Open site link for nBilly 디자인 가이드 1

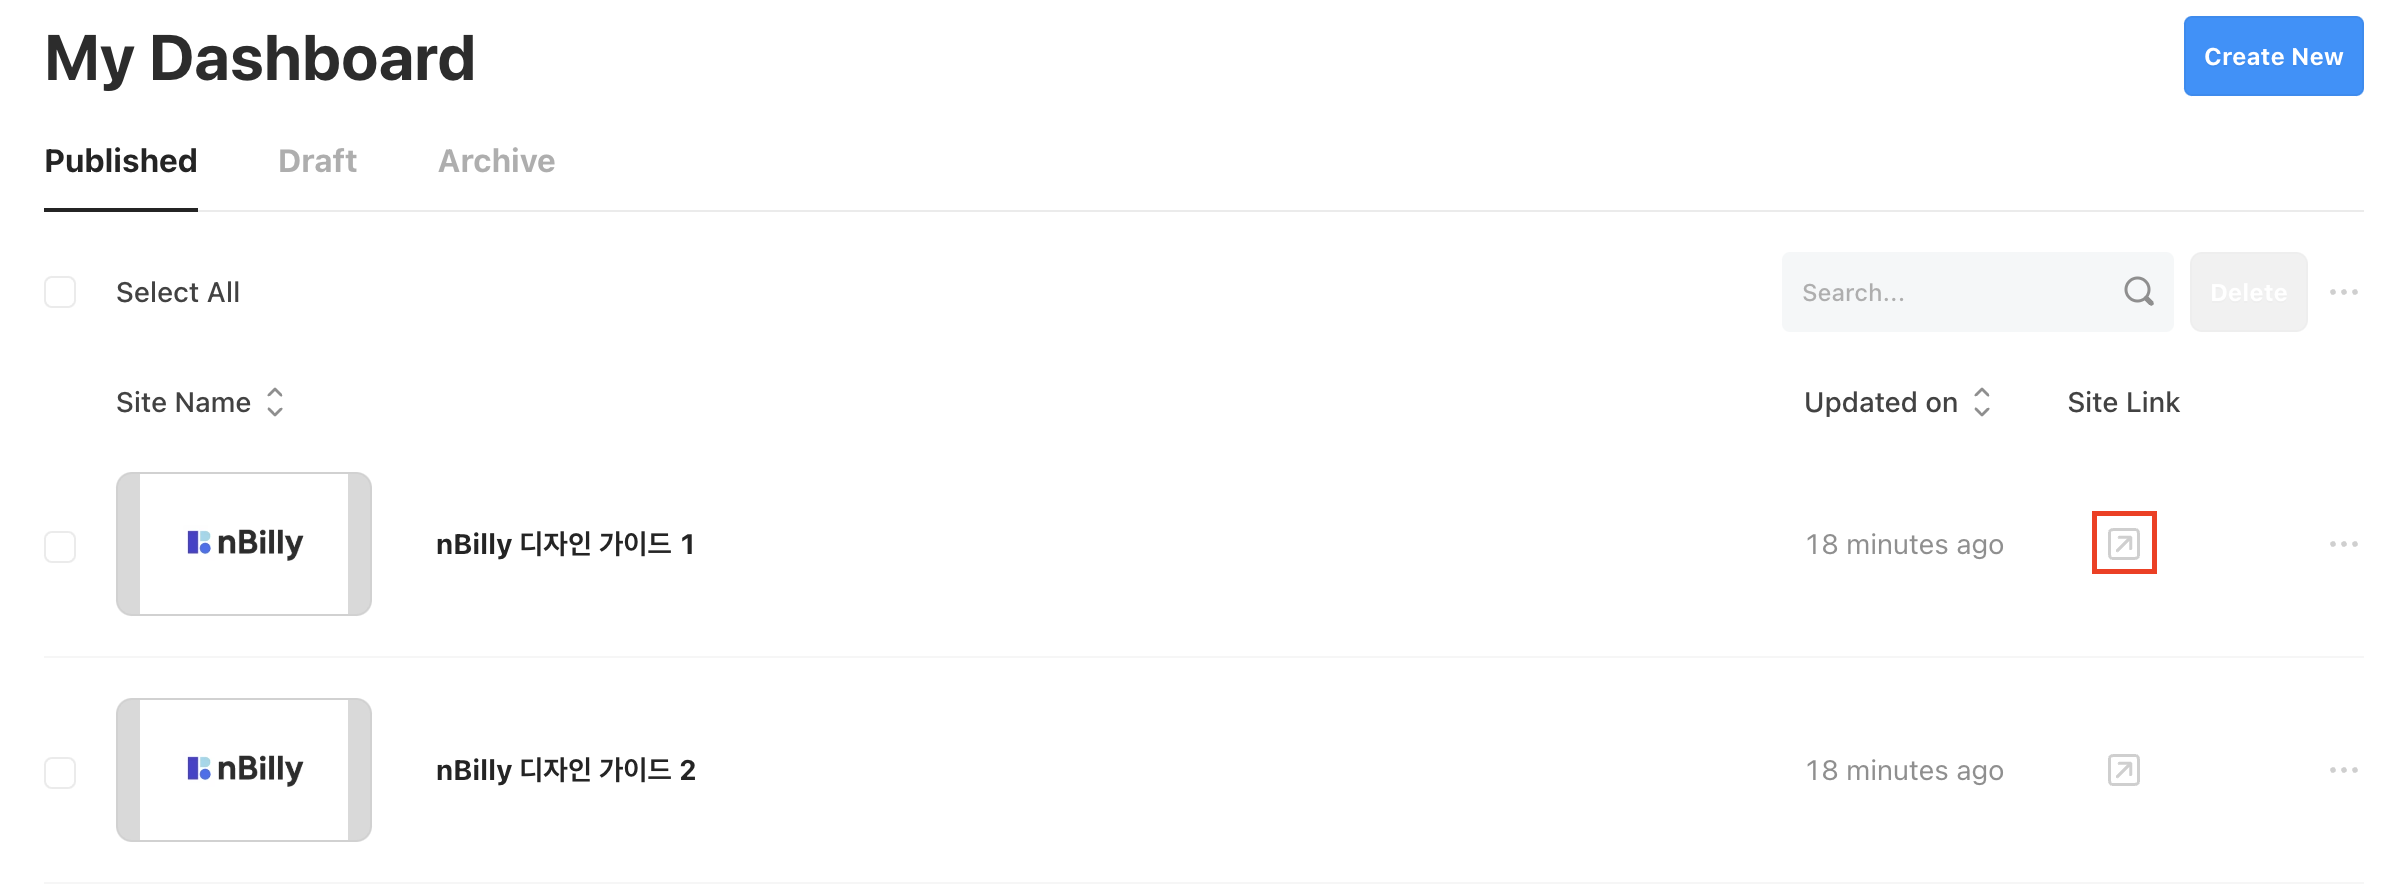click(2124, 544)
